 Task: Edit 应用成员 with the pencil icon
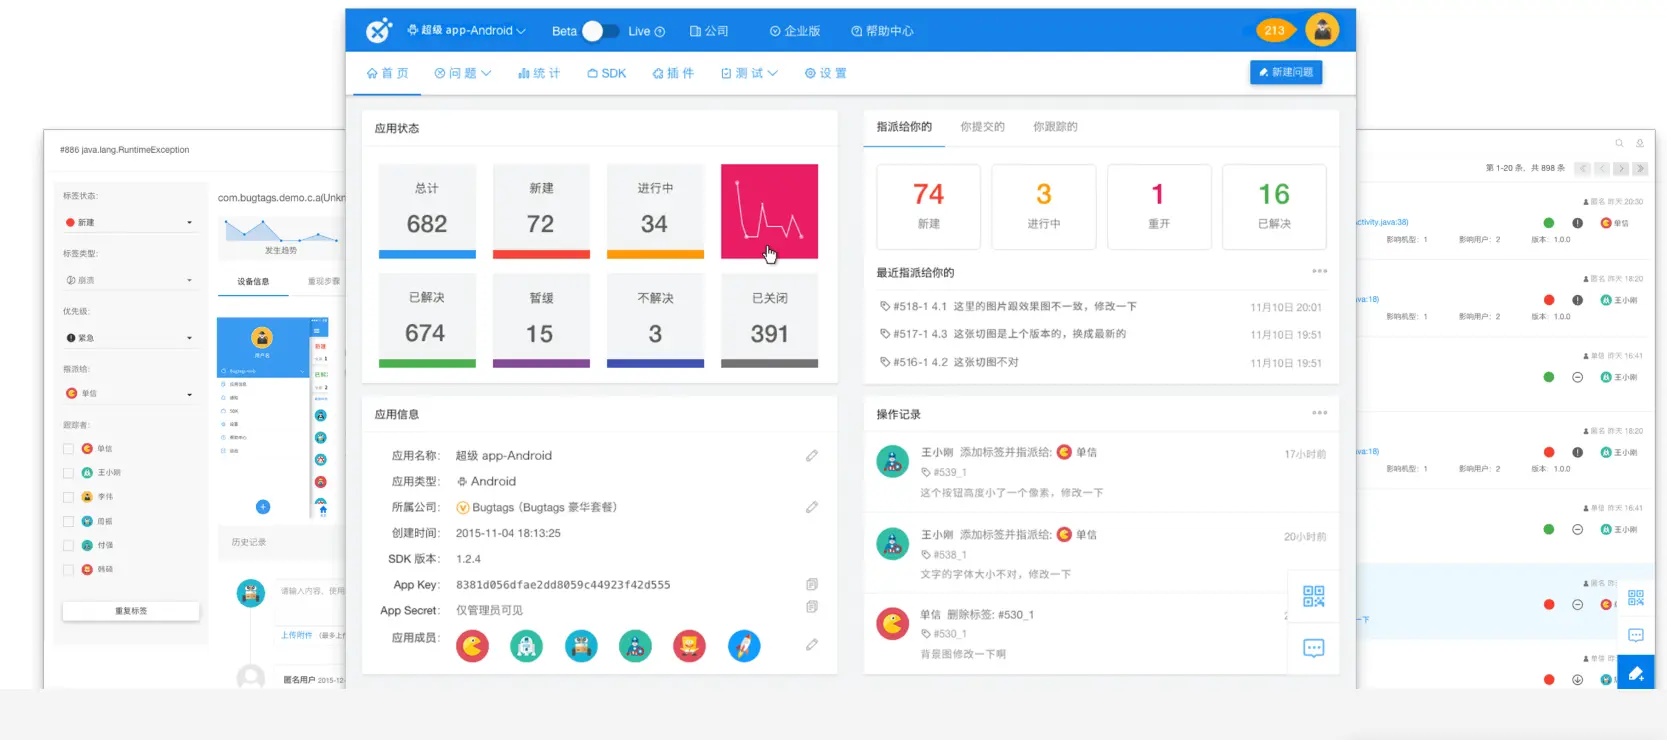coord(812,645)
